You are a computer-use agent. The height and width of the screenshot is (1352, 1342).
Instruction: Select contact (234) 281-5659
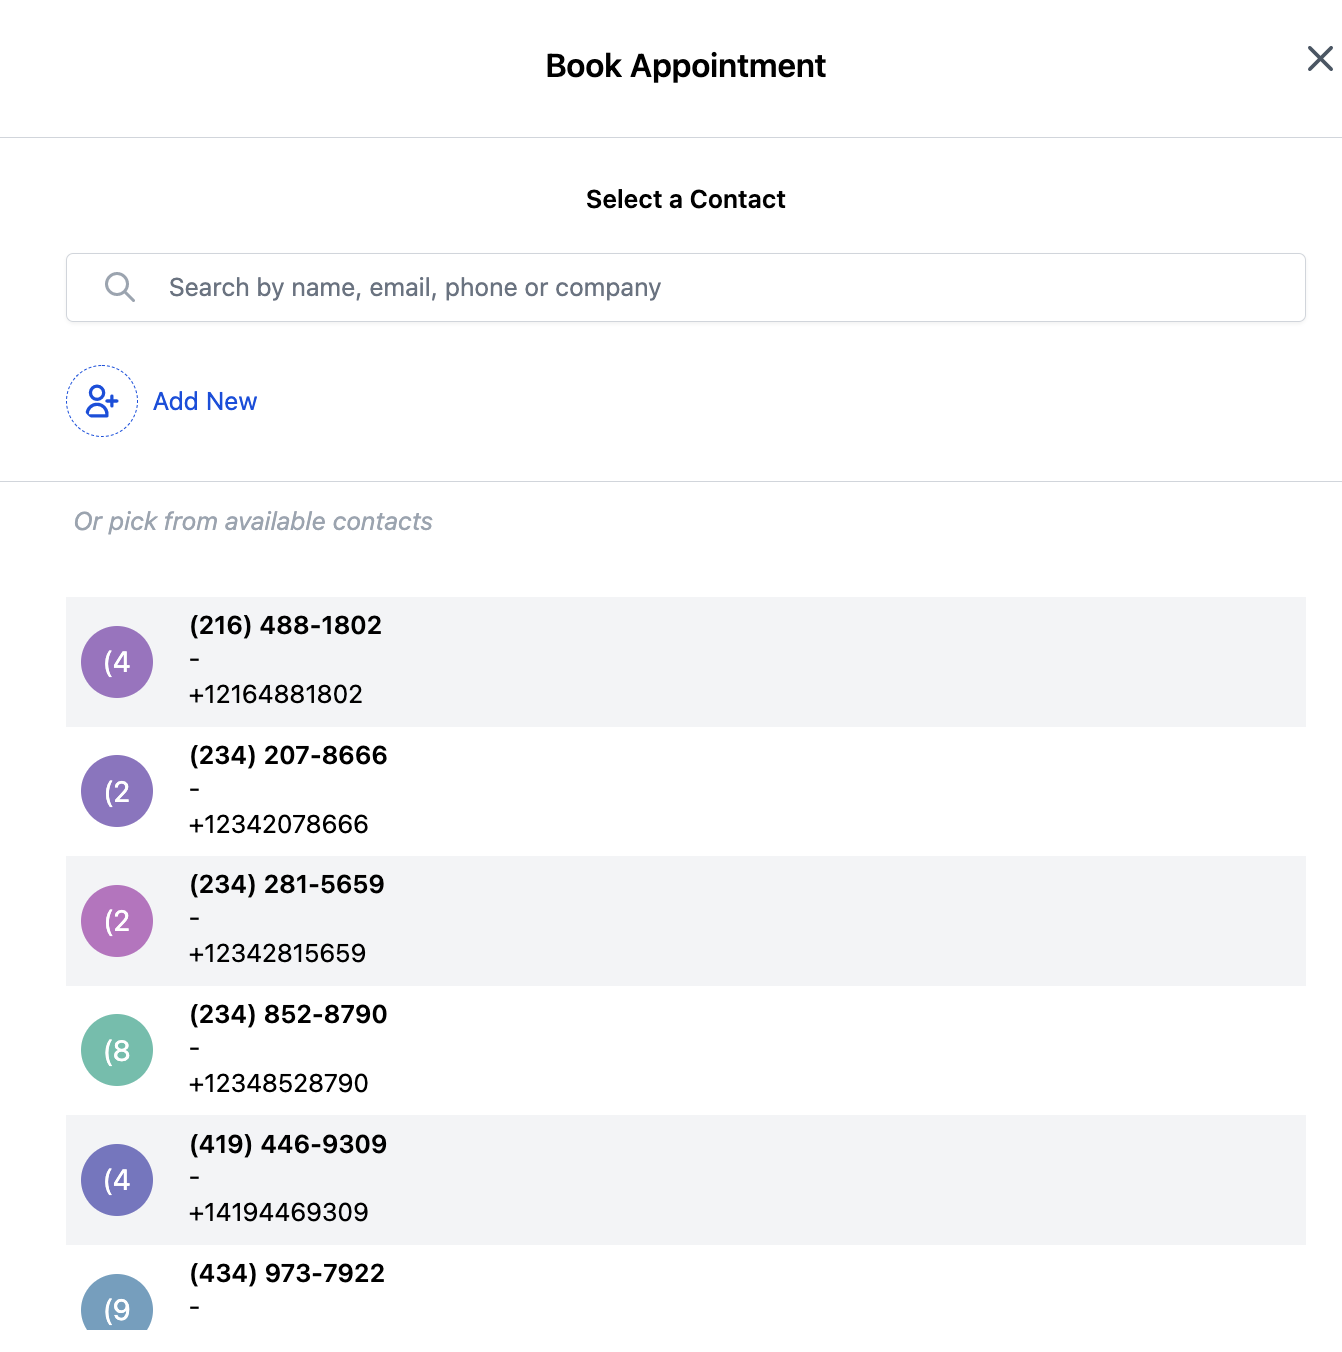pyautogui.click(x=287, y=885)
